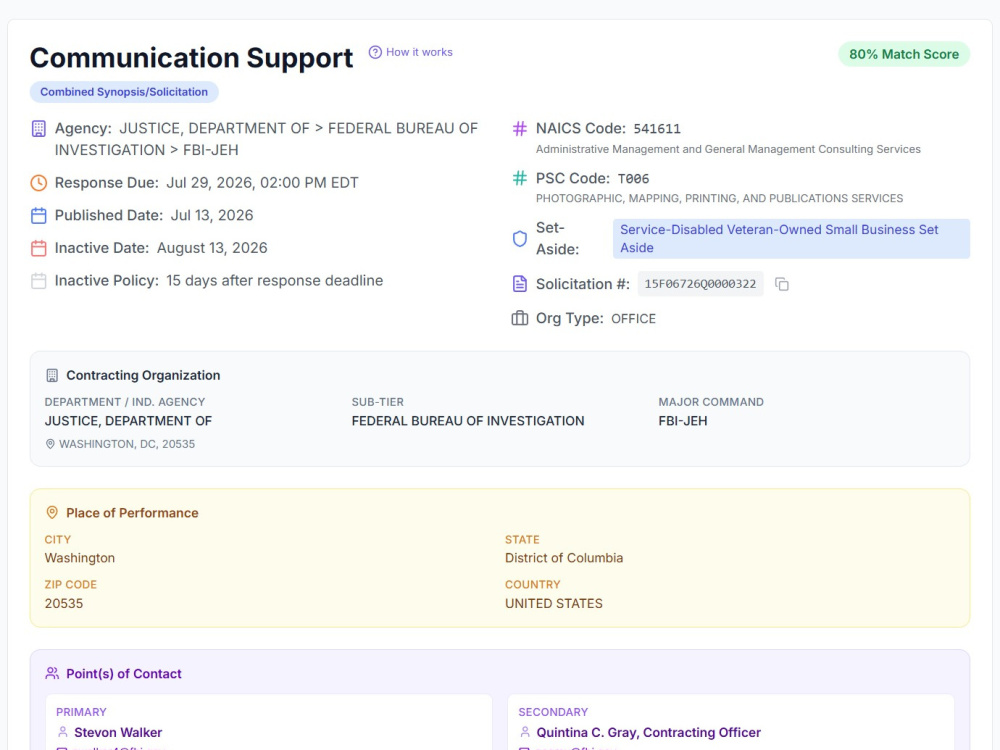Click the Org Type value OFFICE
The image size is (1000, 750).
pos(633,318)
